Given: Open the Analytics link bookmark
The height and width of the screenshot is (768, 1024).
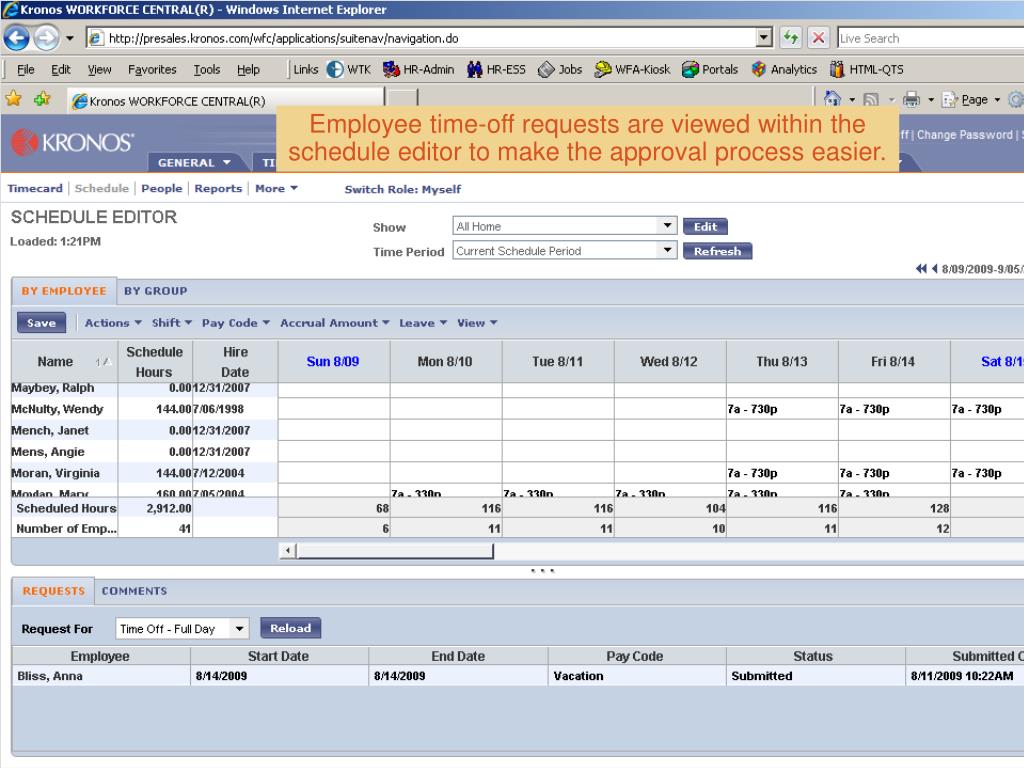Looking at the screenshot, I should (x=784, y=69).
